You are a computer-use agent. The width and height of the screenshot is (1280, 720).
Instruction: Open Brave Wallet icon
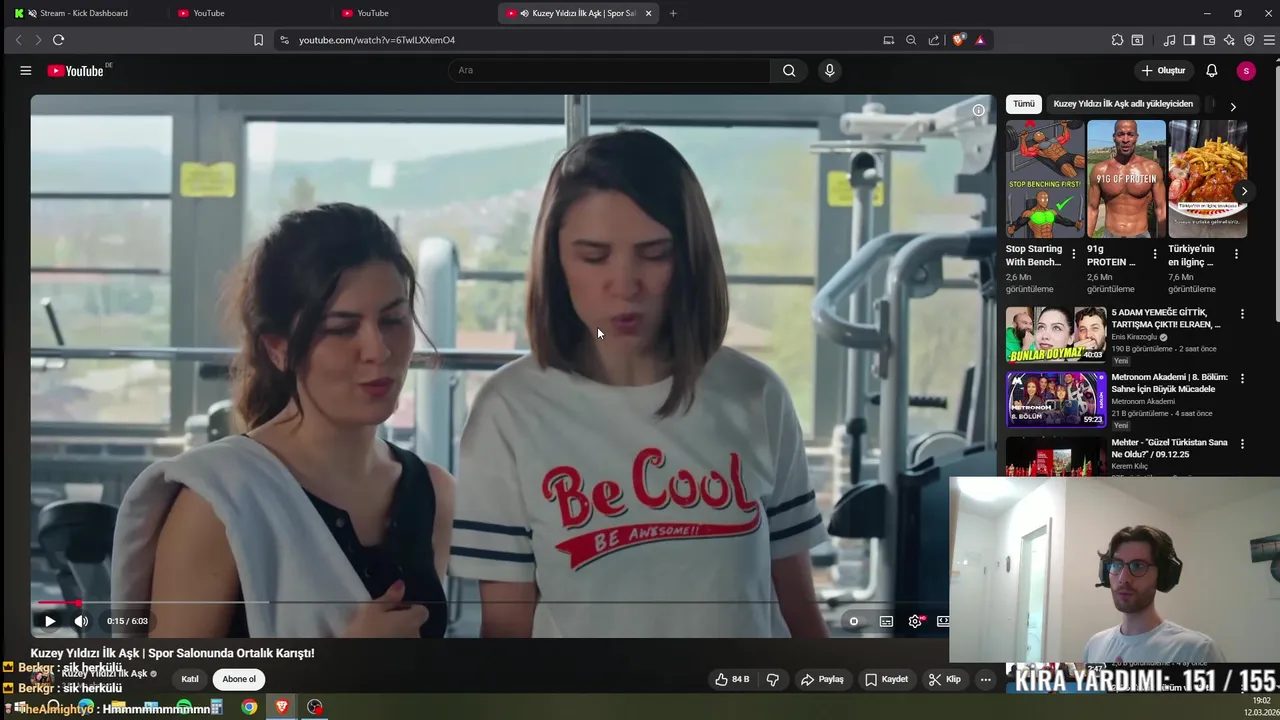pyautogui.click(x=1209, y=40)
